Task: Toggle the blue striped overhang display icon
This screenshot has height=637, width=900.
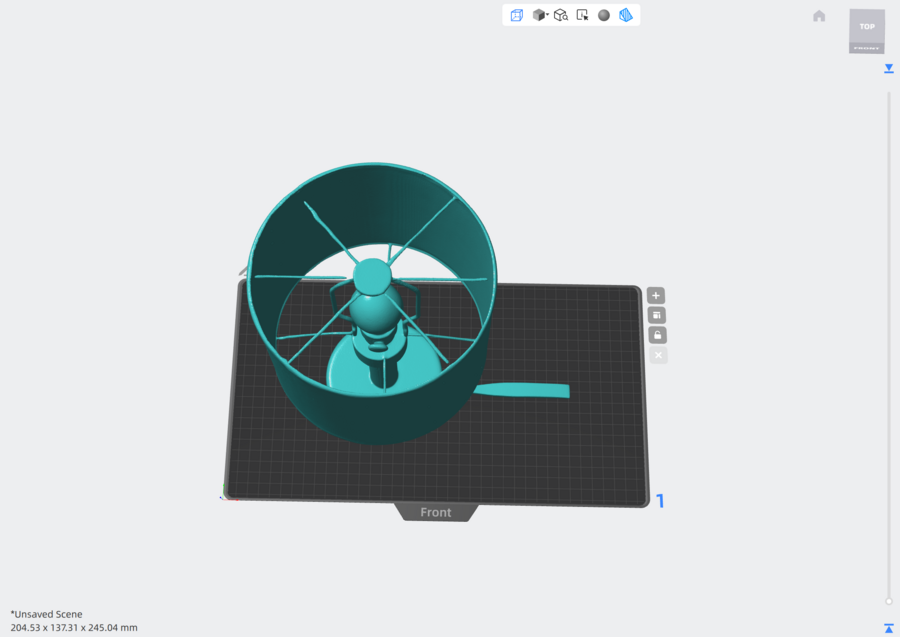Action: (x=626, y=15)
